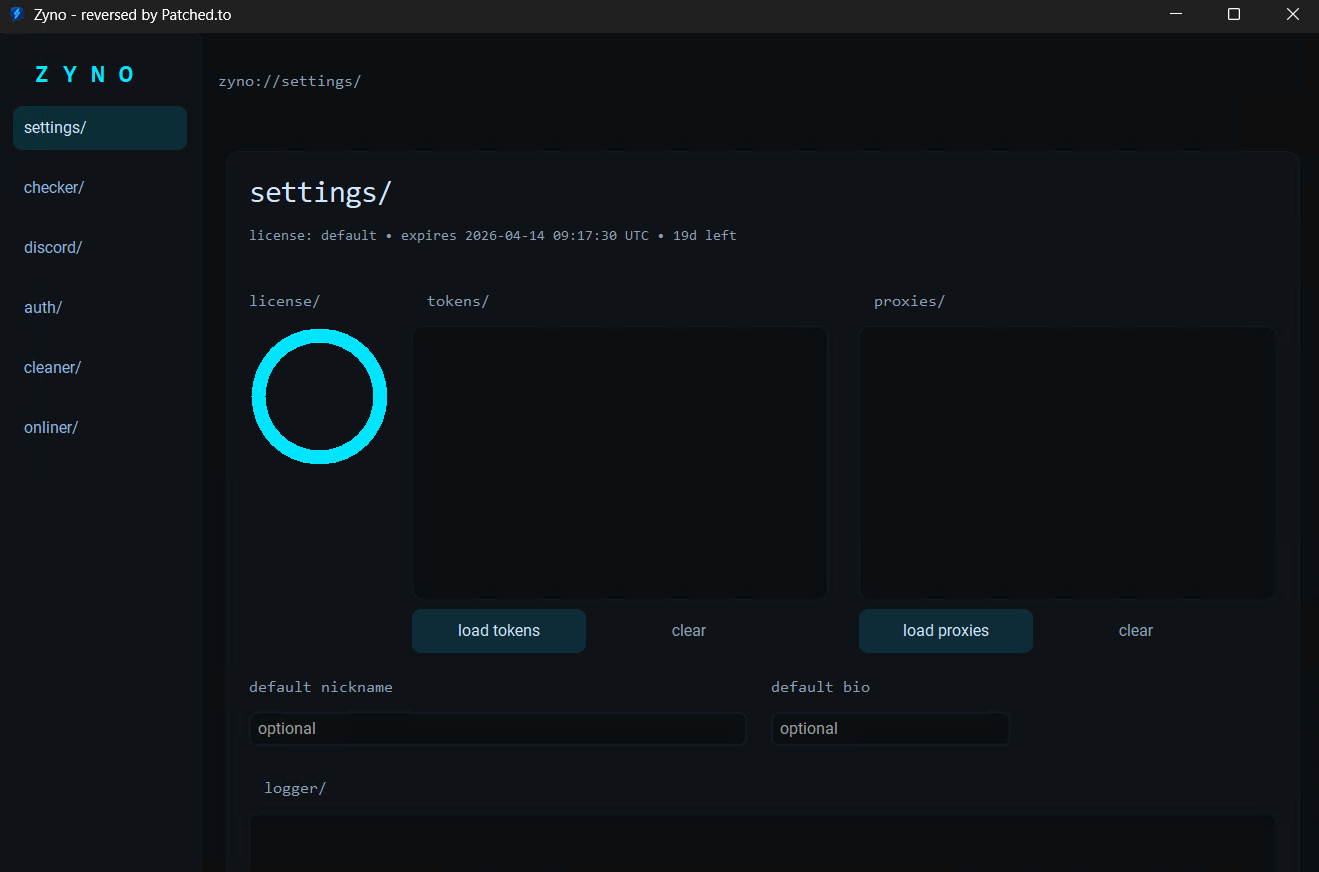Screen dimensions: 1319x872
Task: Click the large settings/ page heading
Action: coord(321,192)
